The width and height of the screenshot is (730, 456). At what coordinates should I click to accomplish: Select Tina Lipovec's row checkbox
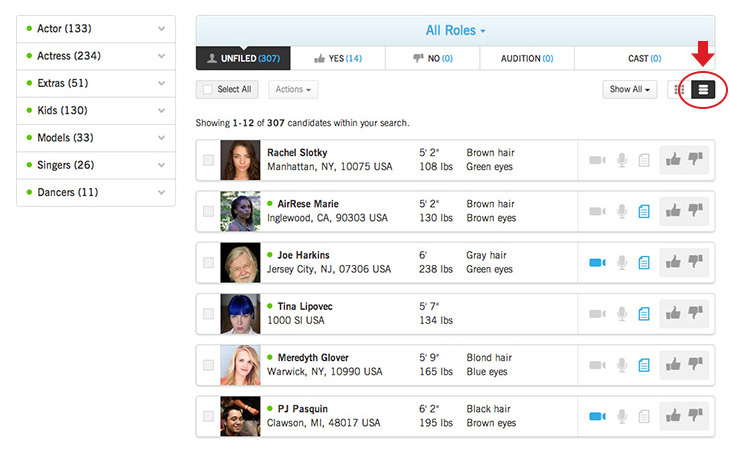pos(208,314)
